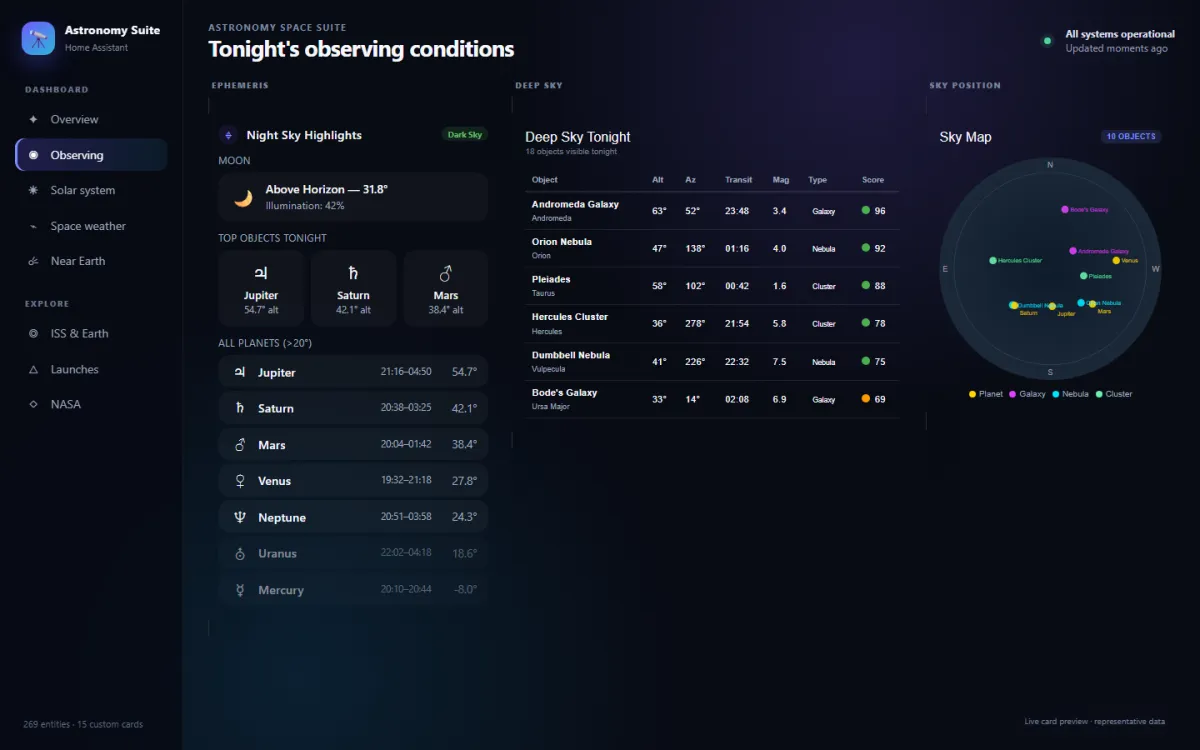The width and height of the screenshot is (1200, 750).
Task: Sort table by Mag column header
Action: pos(781,180)
